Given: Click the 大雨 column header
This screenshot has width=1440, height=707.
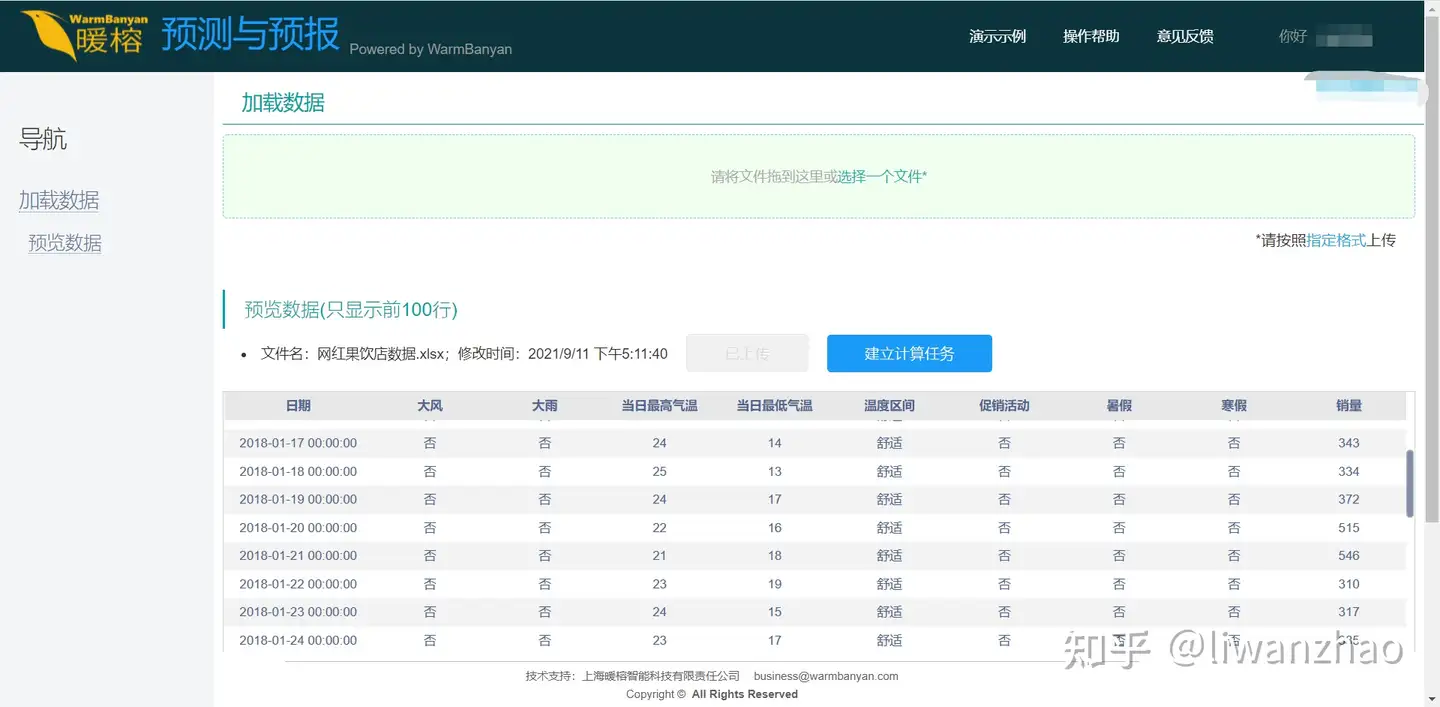Looking at the screenshot, I should (545, 406).
